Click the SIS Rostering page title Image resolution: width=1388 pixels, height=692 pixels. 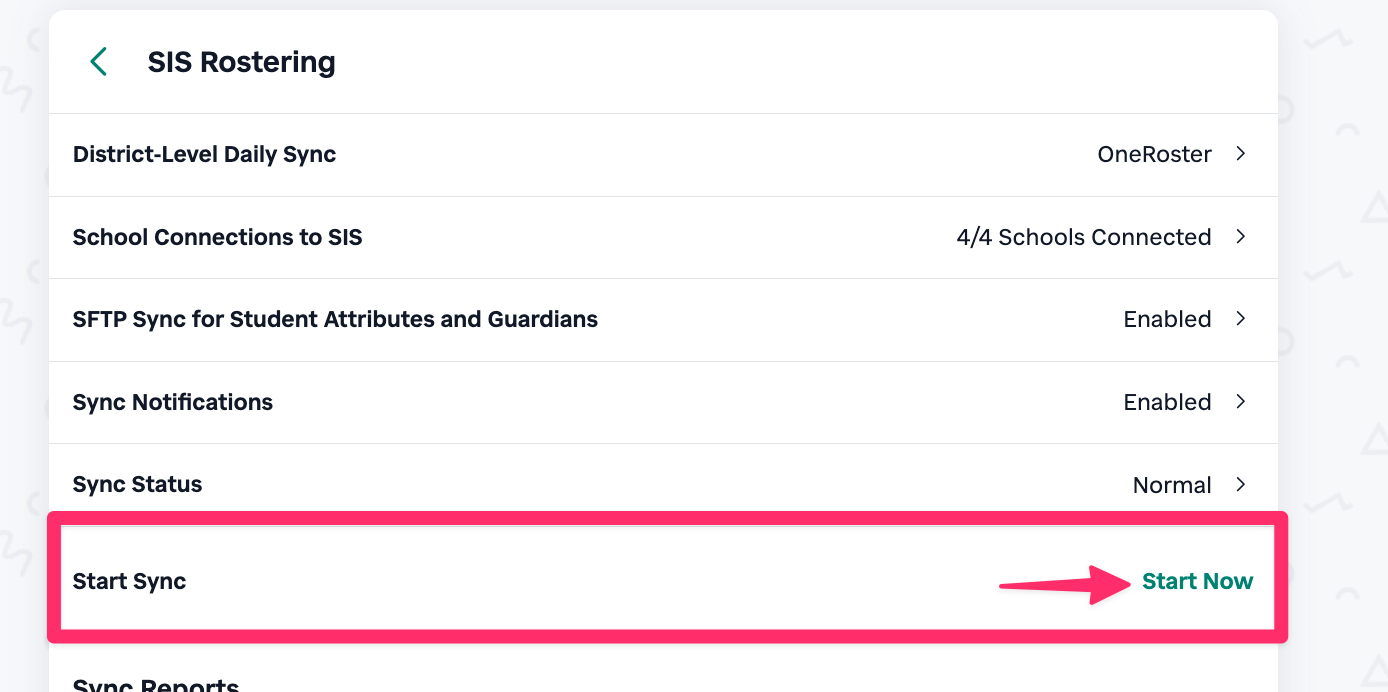pyautogui.click(x=241, y=62)
